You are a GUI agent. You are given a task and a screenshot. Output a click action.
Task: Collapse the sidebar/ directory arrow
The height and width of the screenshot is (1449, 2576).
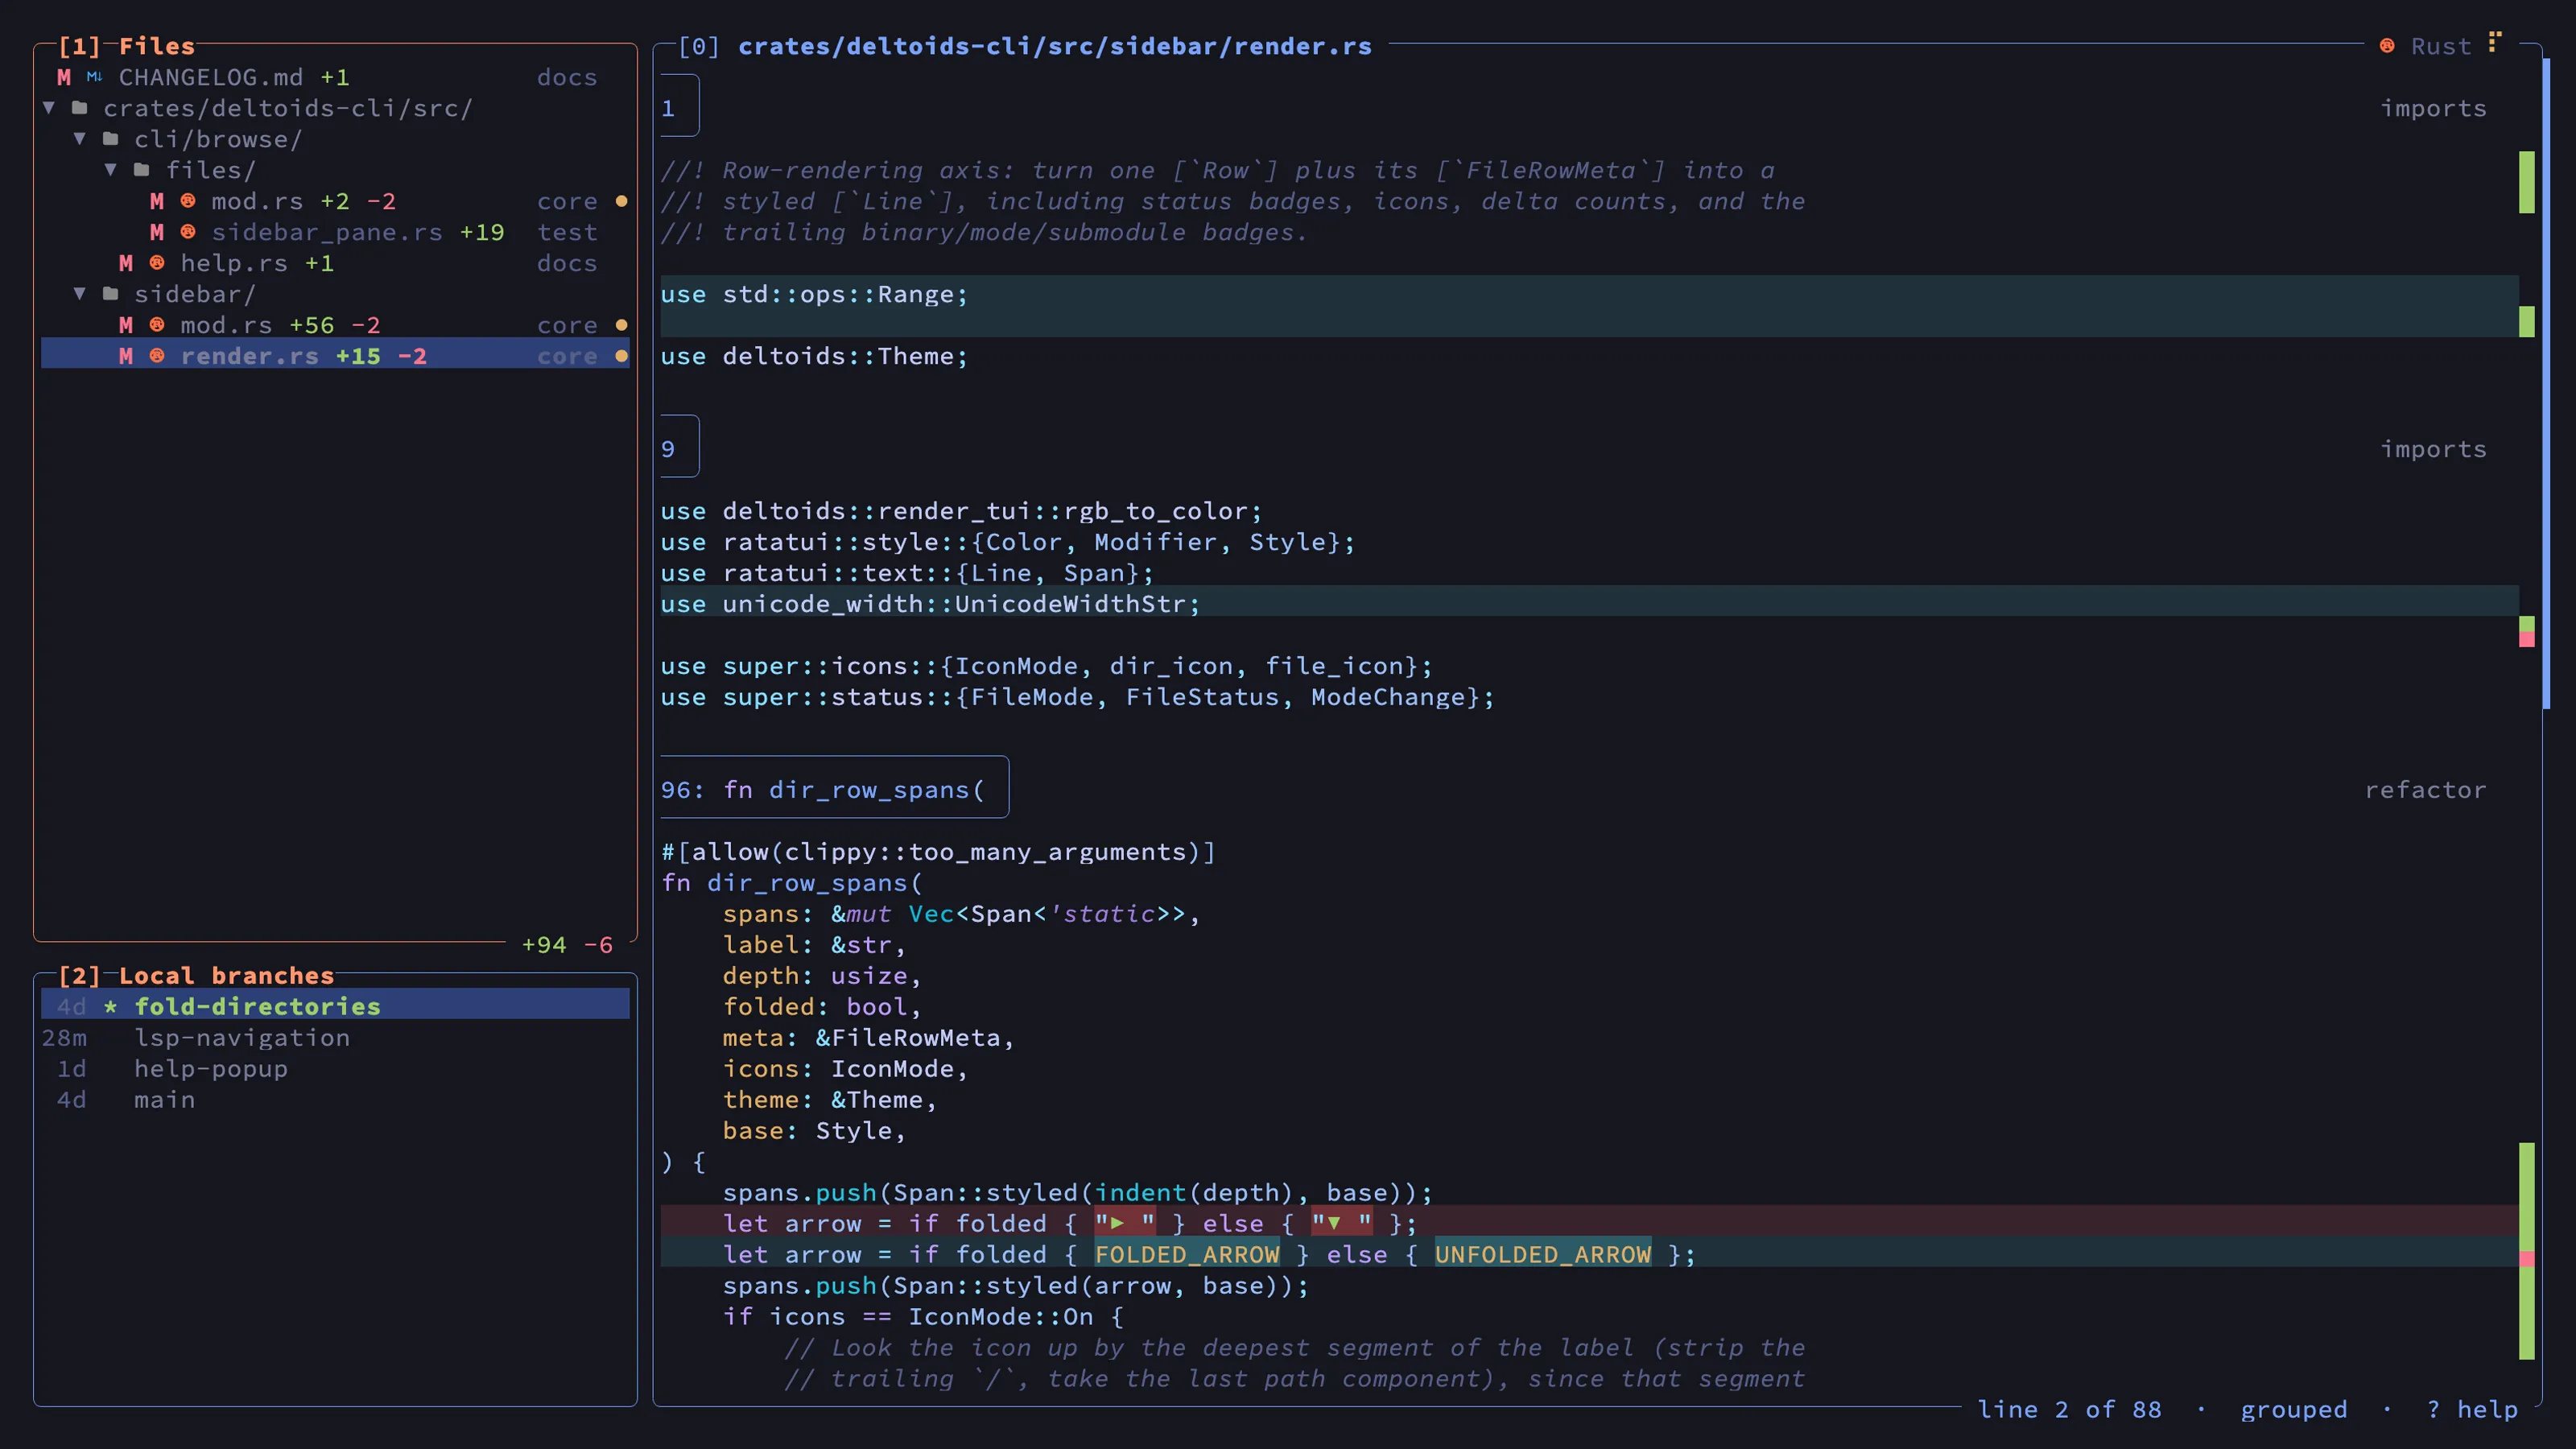point(80,294)
